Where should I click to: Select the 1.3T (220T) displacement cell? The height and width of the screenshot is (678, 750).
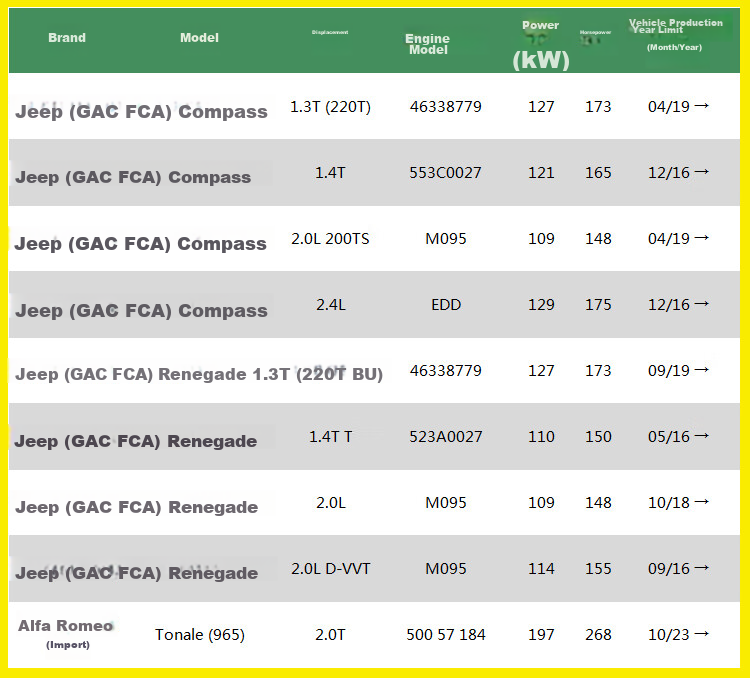[x=331, y=106]
